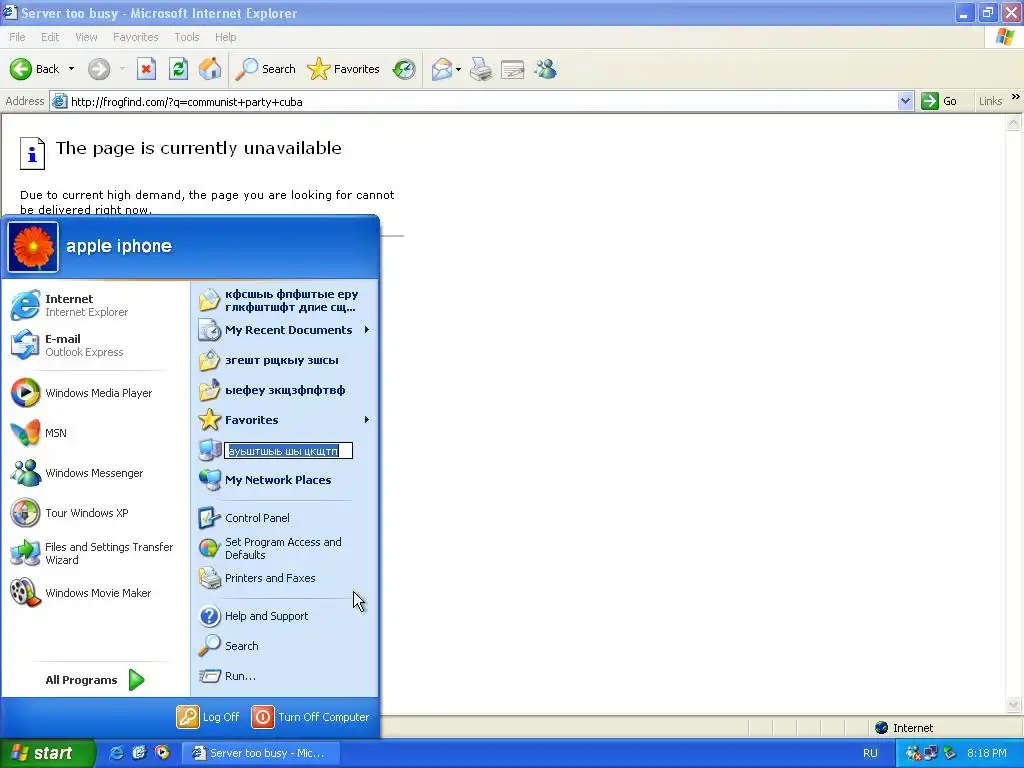1024x768 pixels.
Task: Open the View menu
Action: coord(86,37)
